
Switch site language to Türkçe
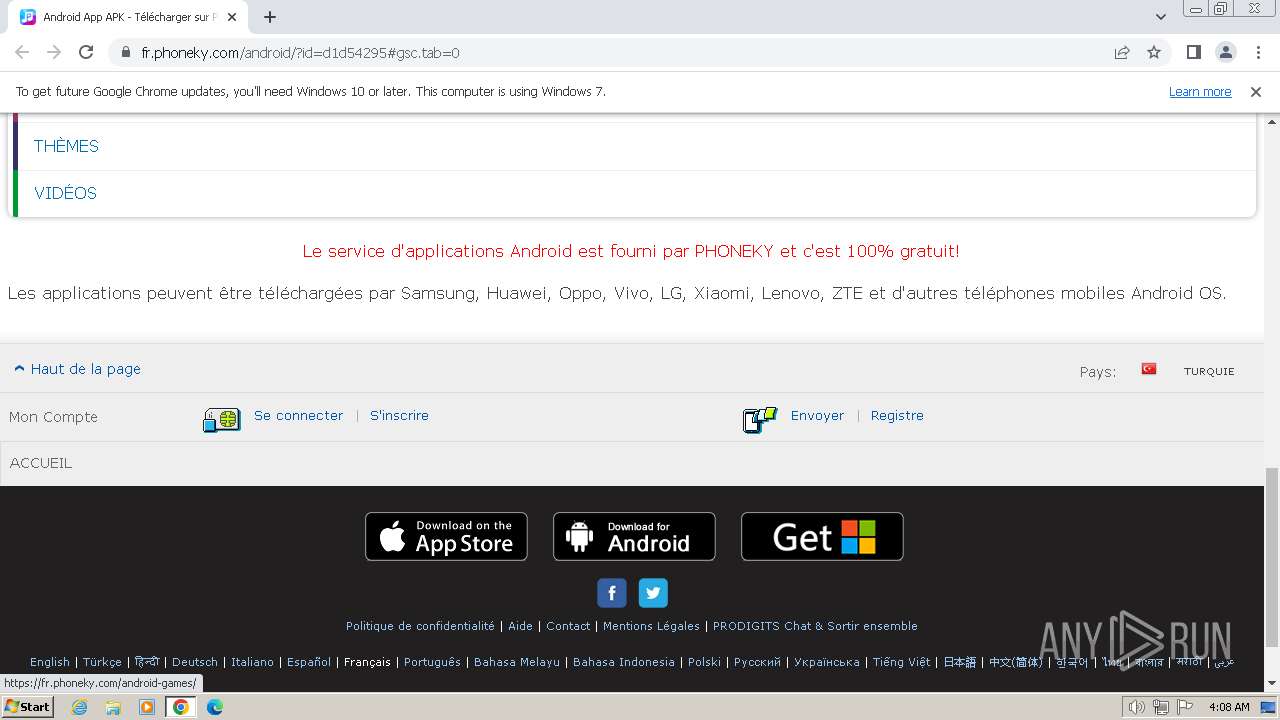pos(102,662)
